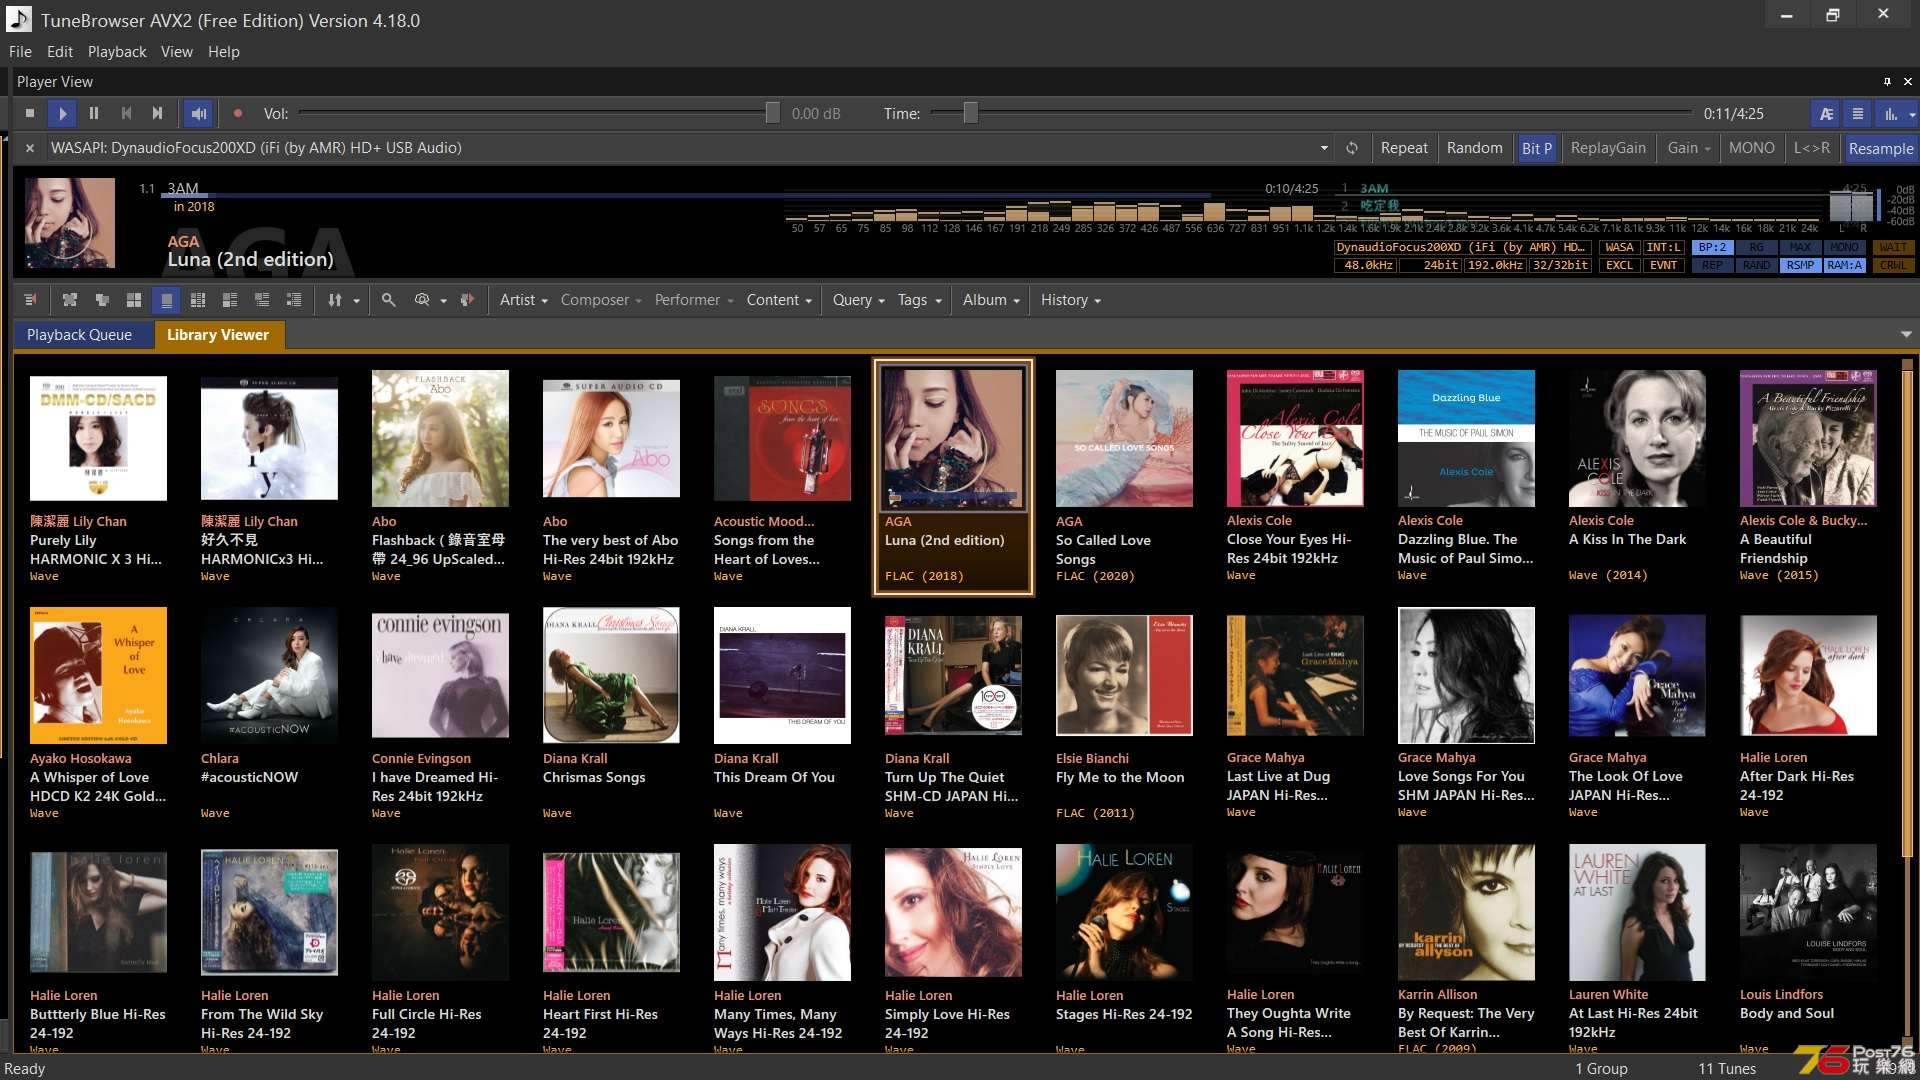This screenshot has height=1080, width=1920.
Task: Toggle Repeat mode
Action: (x=1404, y=148)
